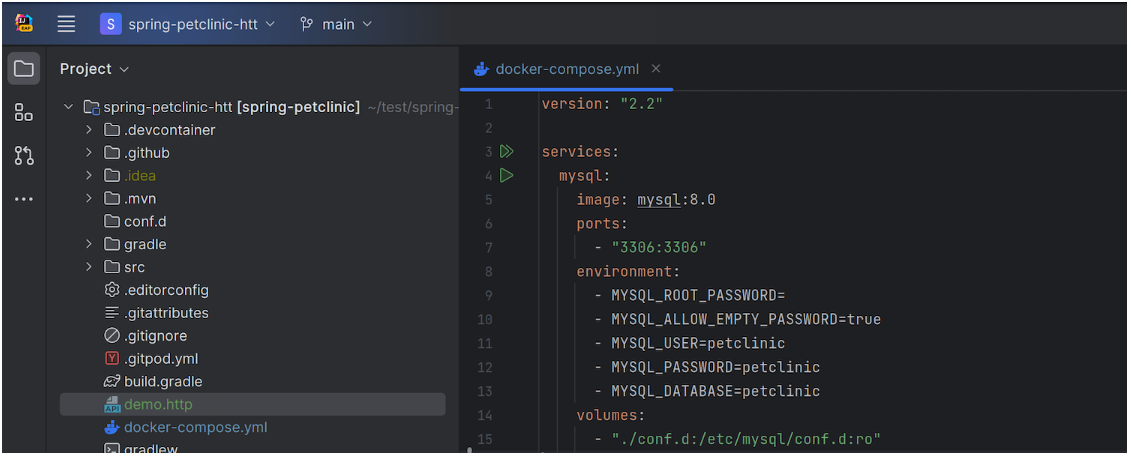This screenshot has width=1131, height=458.
Task: Close the docker-compose.yml tab
Action: coord(656,69)
